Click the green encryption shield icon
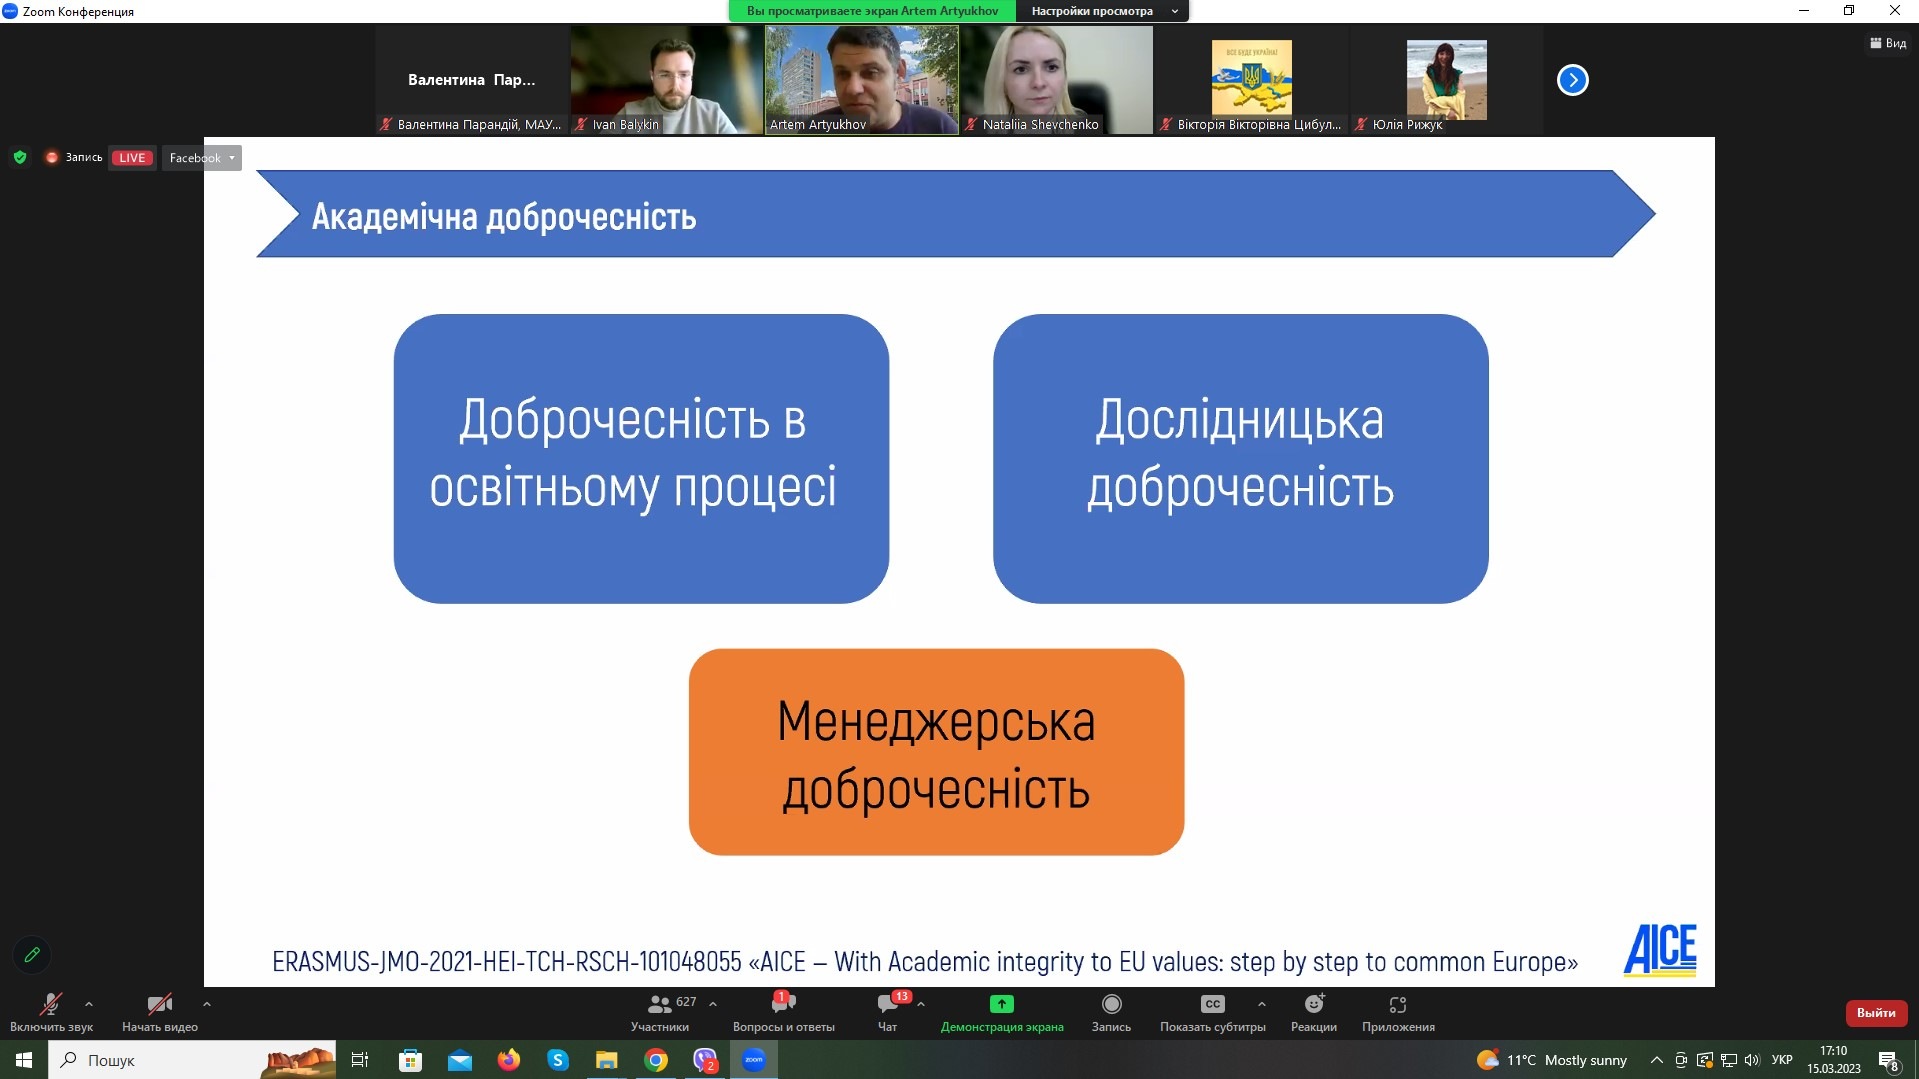 pyautogui.click(x=20, y=157)
